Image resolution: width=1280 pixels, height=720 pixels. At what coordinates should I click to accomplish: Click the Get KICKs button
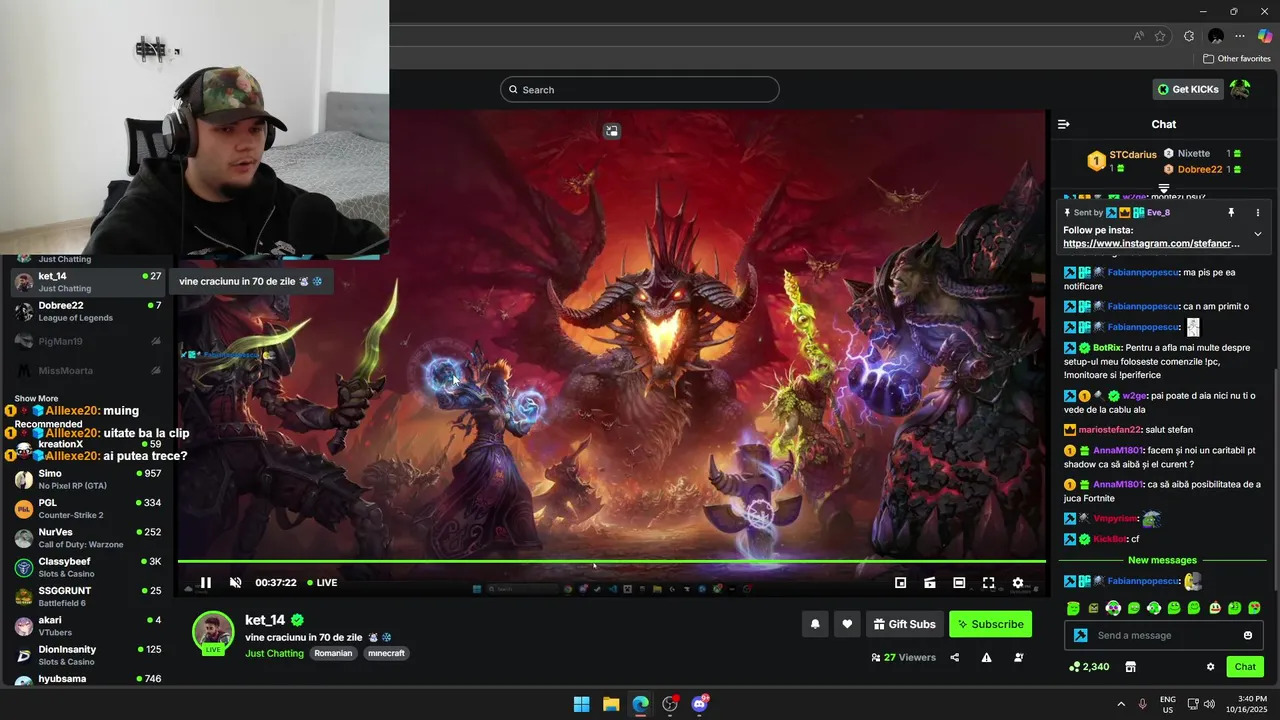click(1188, 89)
